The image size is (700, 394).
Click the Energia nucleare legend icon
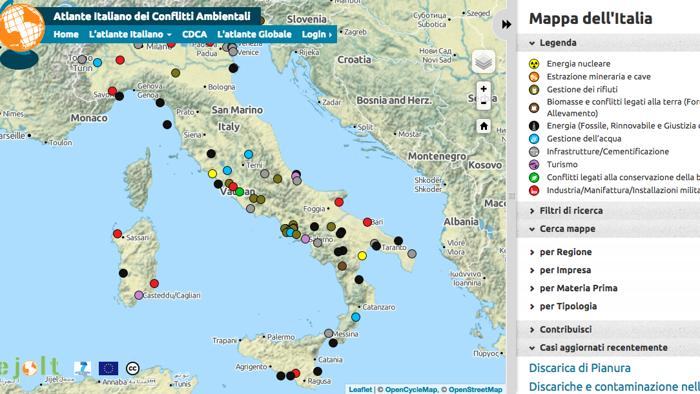tap(534, 64)
